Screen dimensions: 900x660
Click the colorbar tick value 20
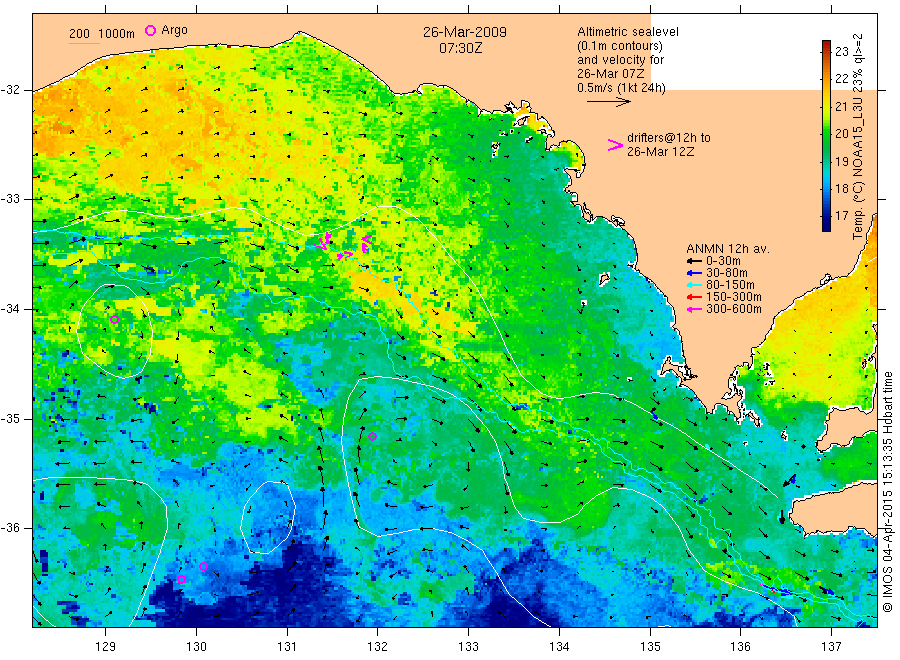click(841, 134)
